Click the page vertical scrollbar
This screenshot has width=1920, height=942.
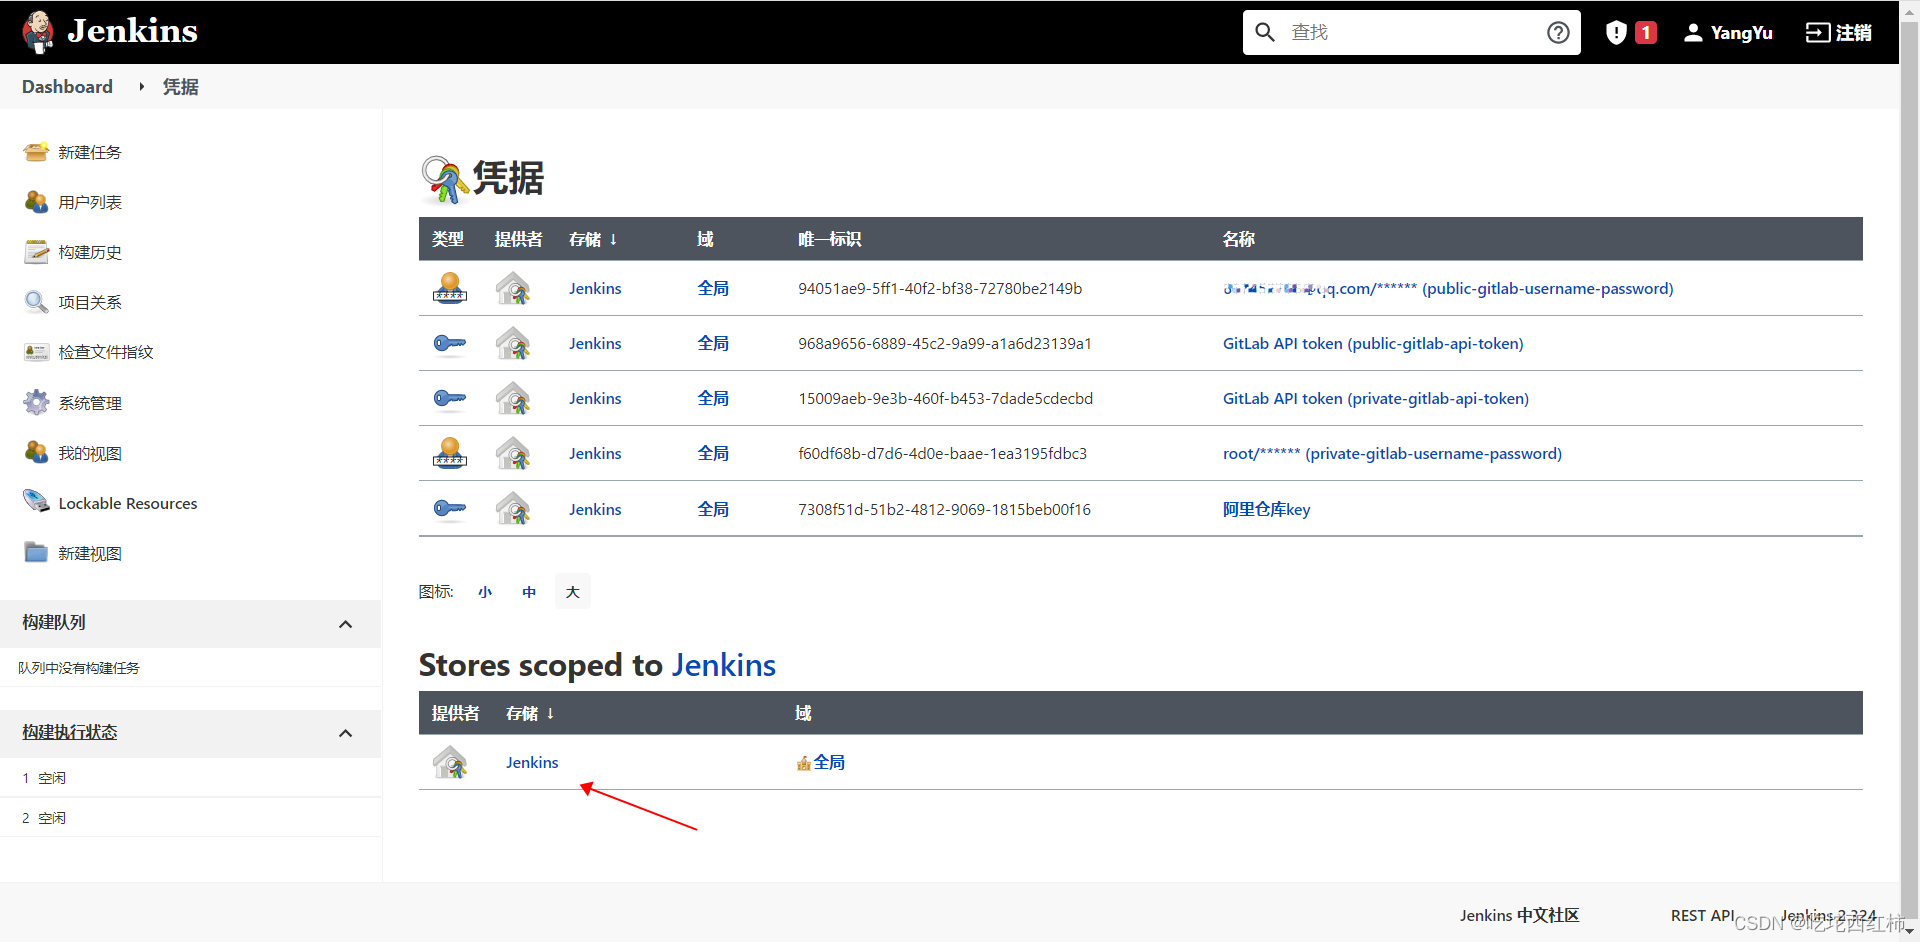(x=1909, y=471)
